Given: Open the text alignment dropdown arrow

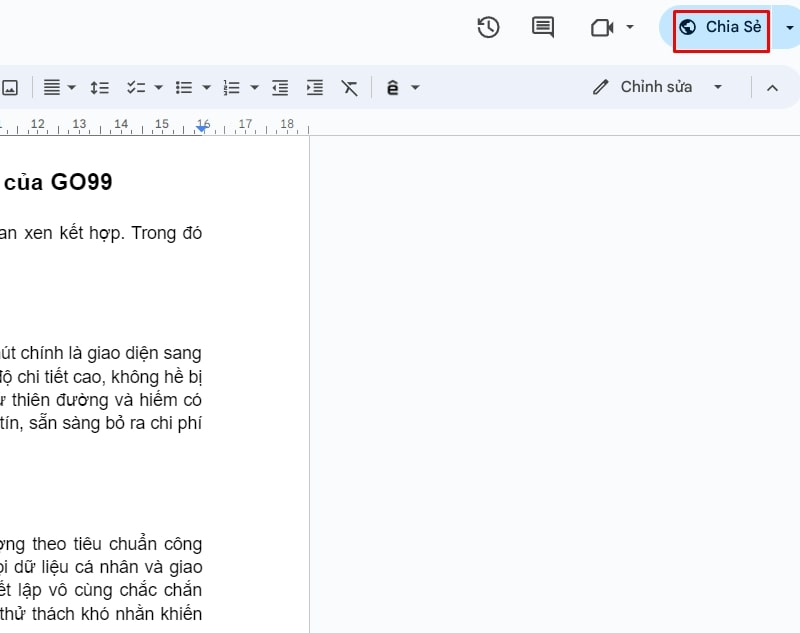Looking at the screenshot, I should coord(69,87).
